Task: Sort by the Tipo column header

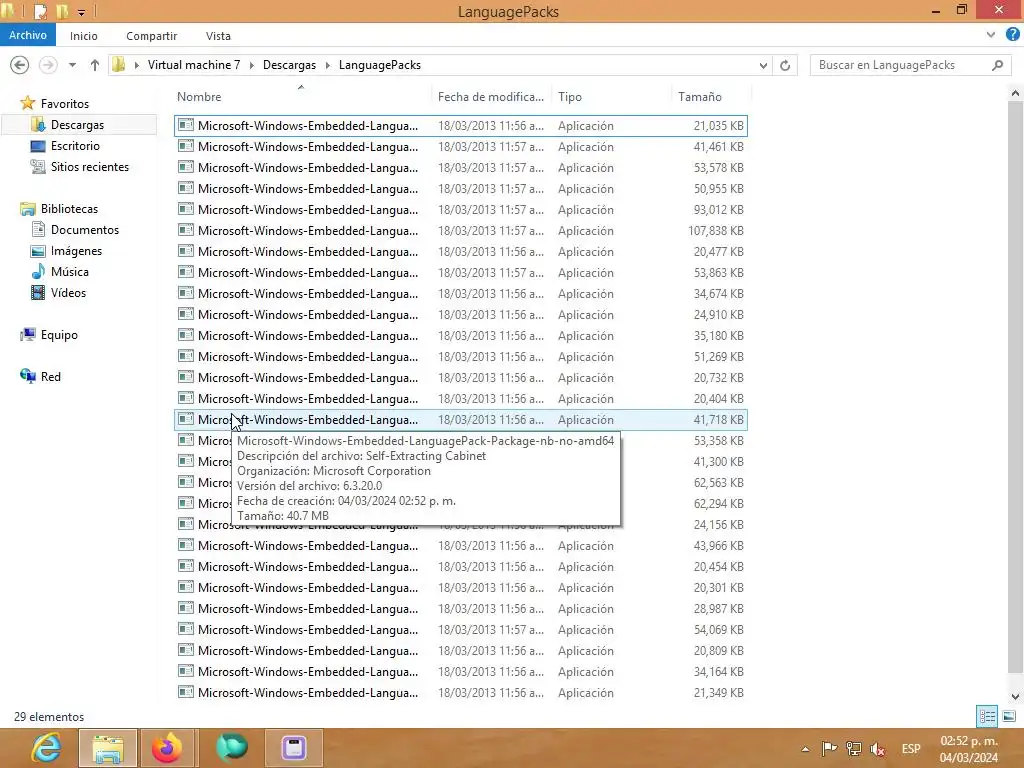Action: tap(569, 97)
